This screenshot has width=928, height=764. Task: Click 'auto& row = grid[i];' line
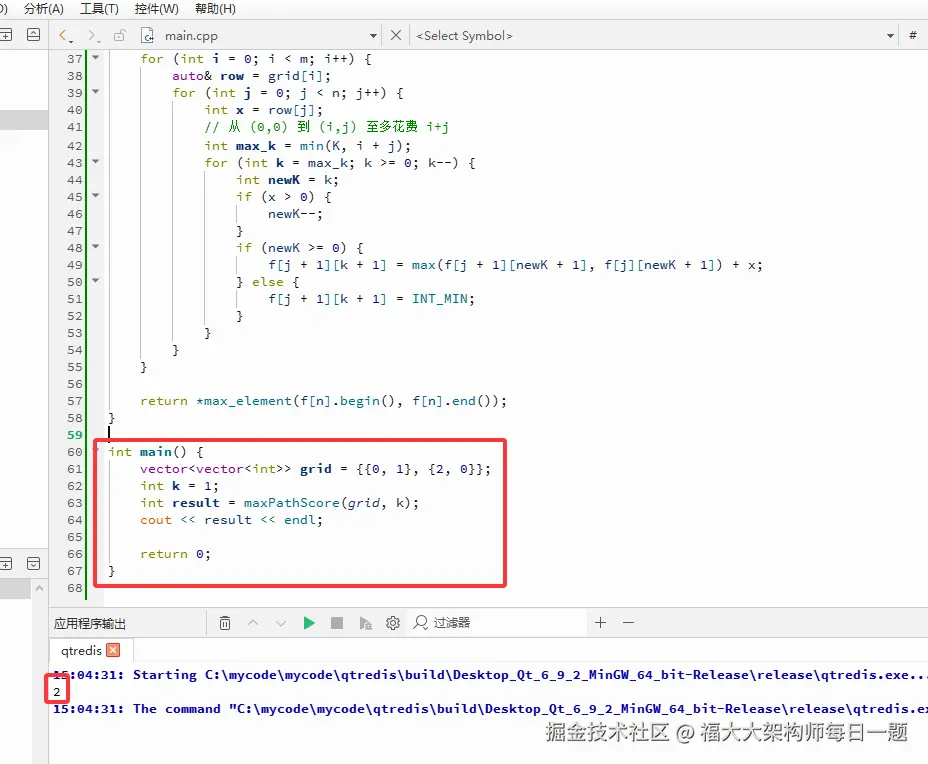click(x=252, y=76)
